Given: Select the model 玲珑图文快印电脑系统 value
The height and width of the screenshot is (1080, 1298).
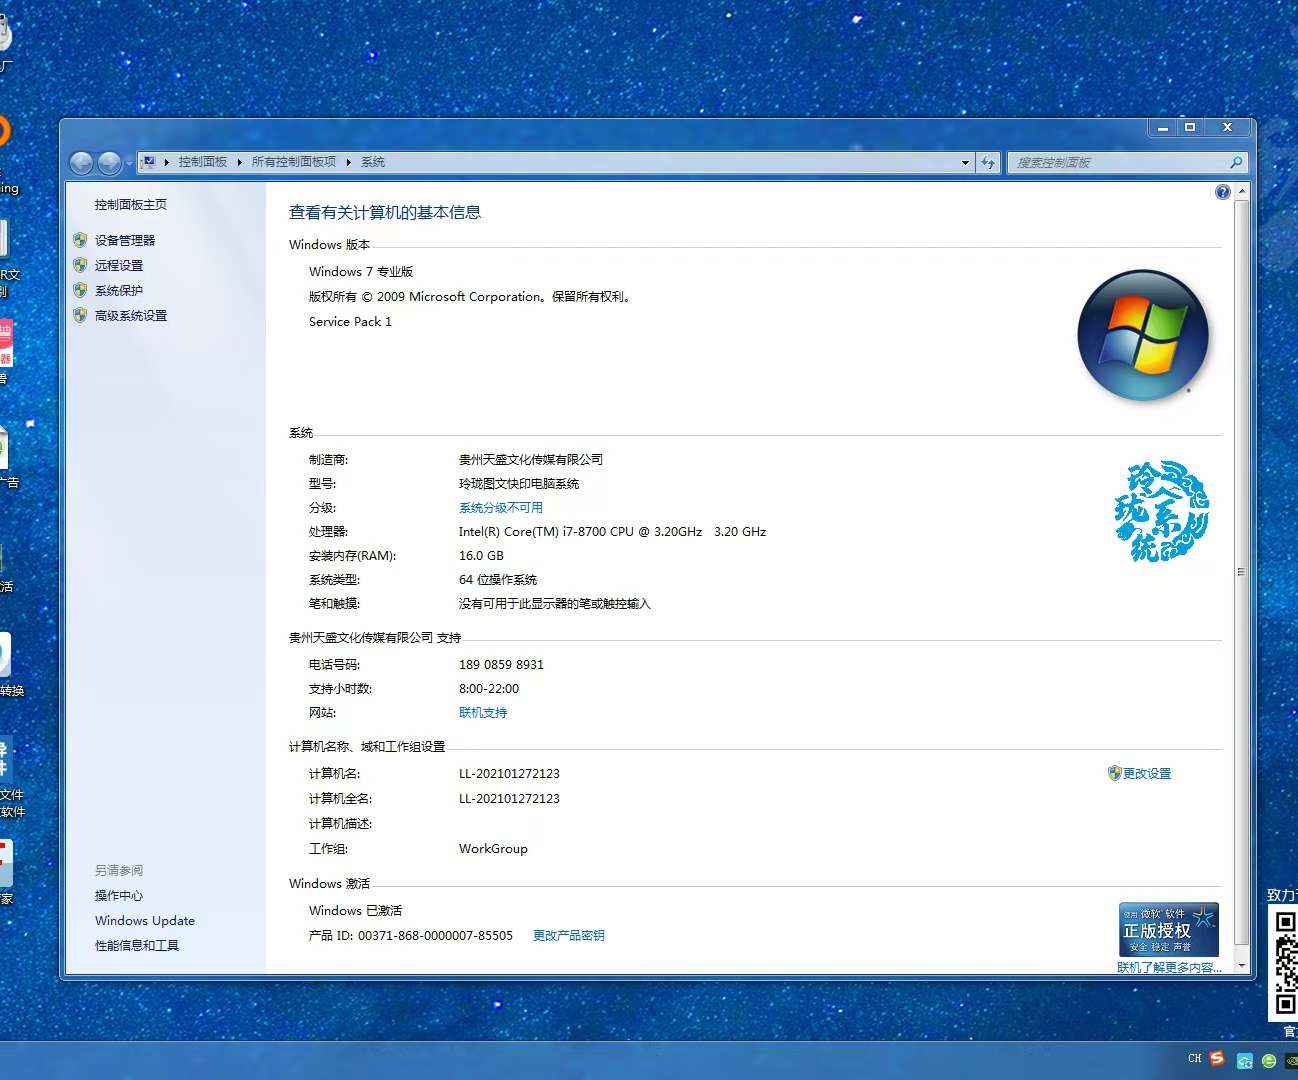Looking at the screenshot, I should [519, 484].
